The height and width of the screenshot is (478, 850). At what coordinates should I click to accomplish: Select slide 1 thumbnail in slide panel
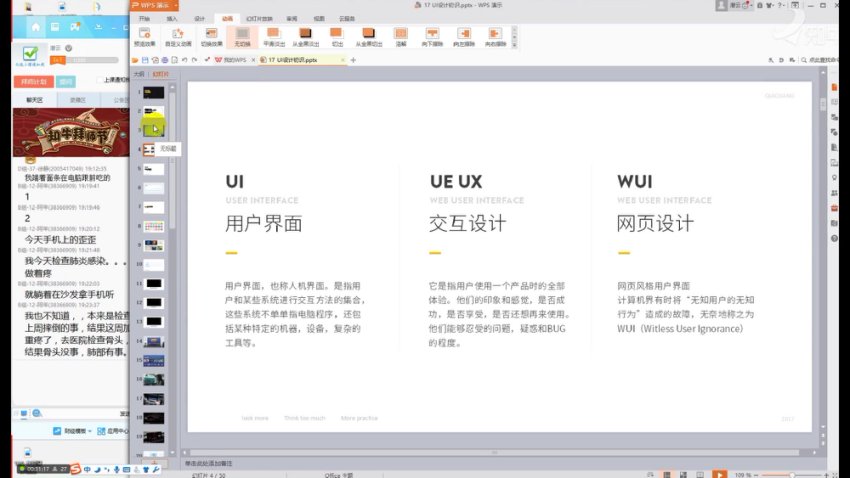153,92
